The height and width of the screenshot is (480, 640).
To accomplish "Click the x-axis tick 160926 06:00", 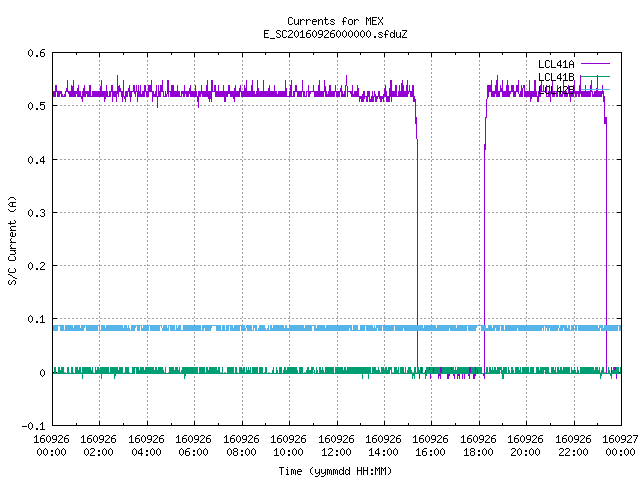I will tap(193, 445).
